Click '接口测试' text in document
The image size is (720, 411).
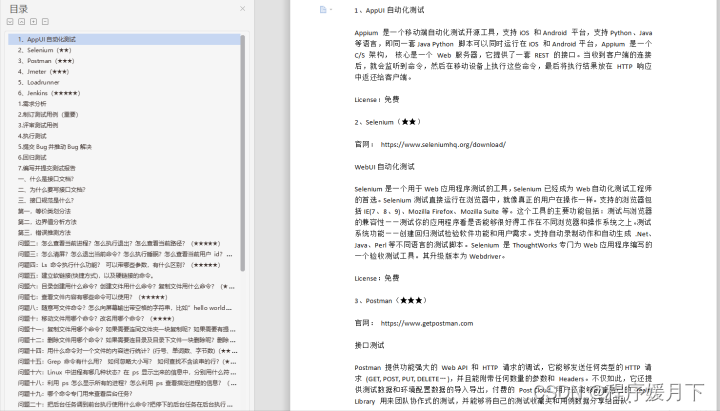click(369, 345)
